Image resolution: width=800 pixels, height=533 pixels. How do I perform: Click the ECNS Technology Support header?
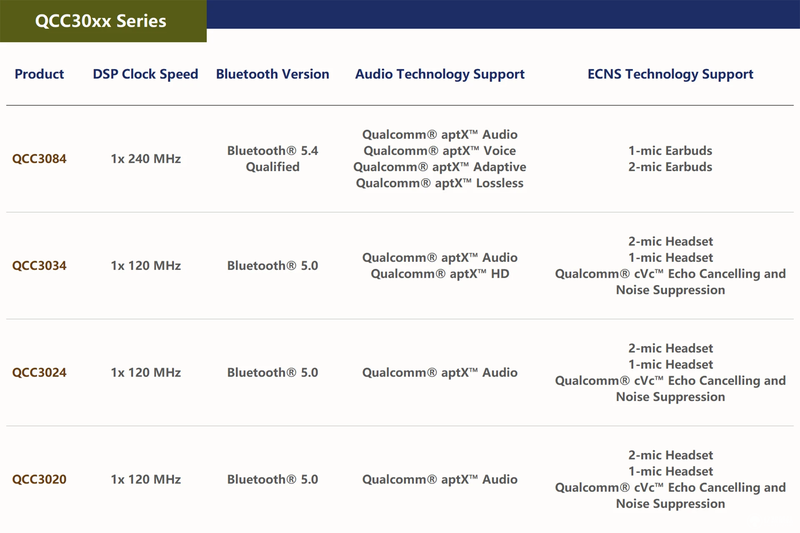pos(670,74)
